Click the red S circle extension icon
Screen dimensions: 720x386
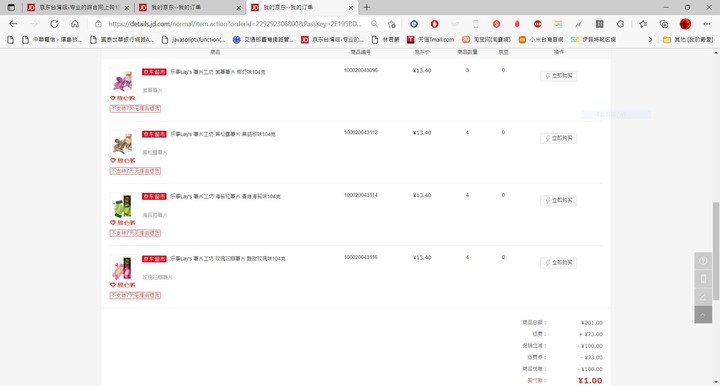pos(496,24)
